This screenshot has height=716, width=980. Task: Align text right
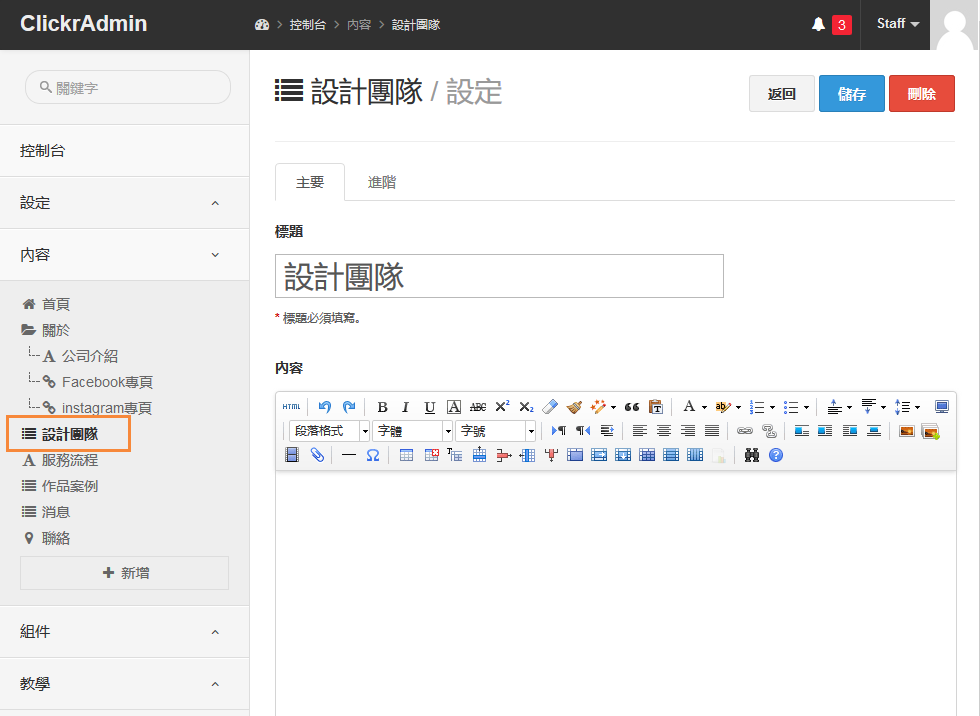688,431
